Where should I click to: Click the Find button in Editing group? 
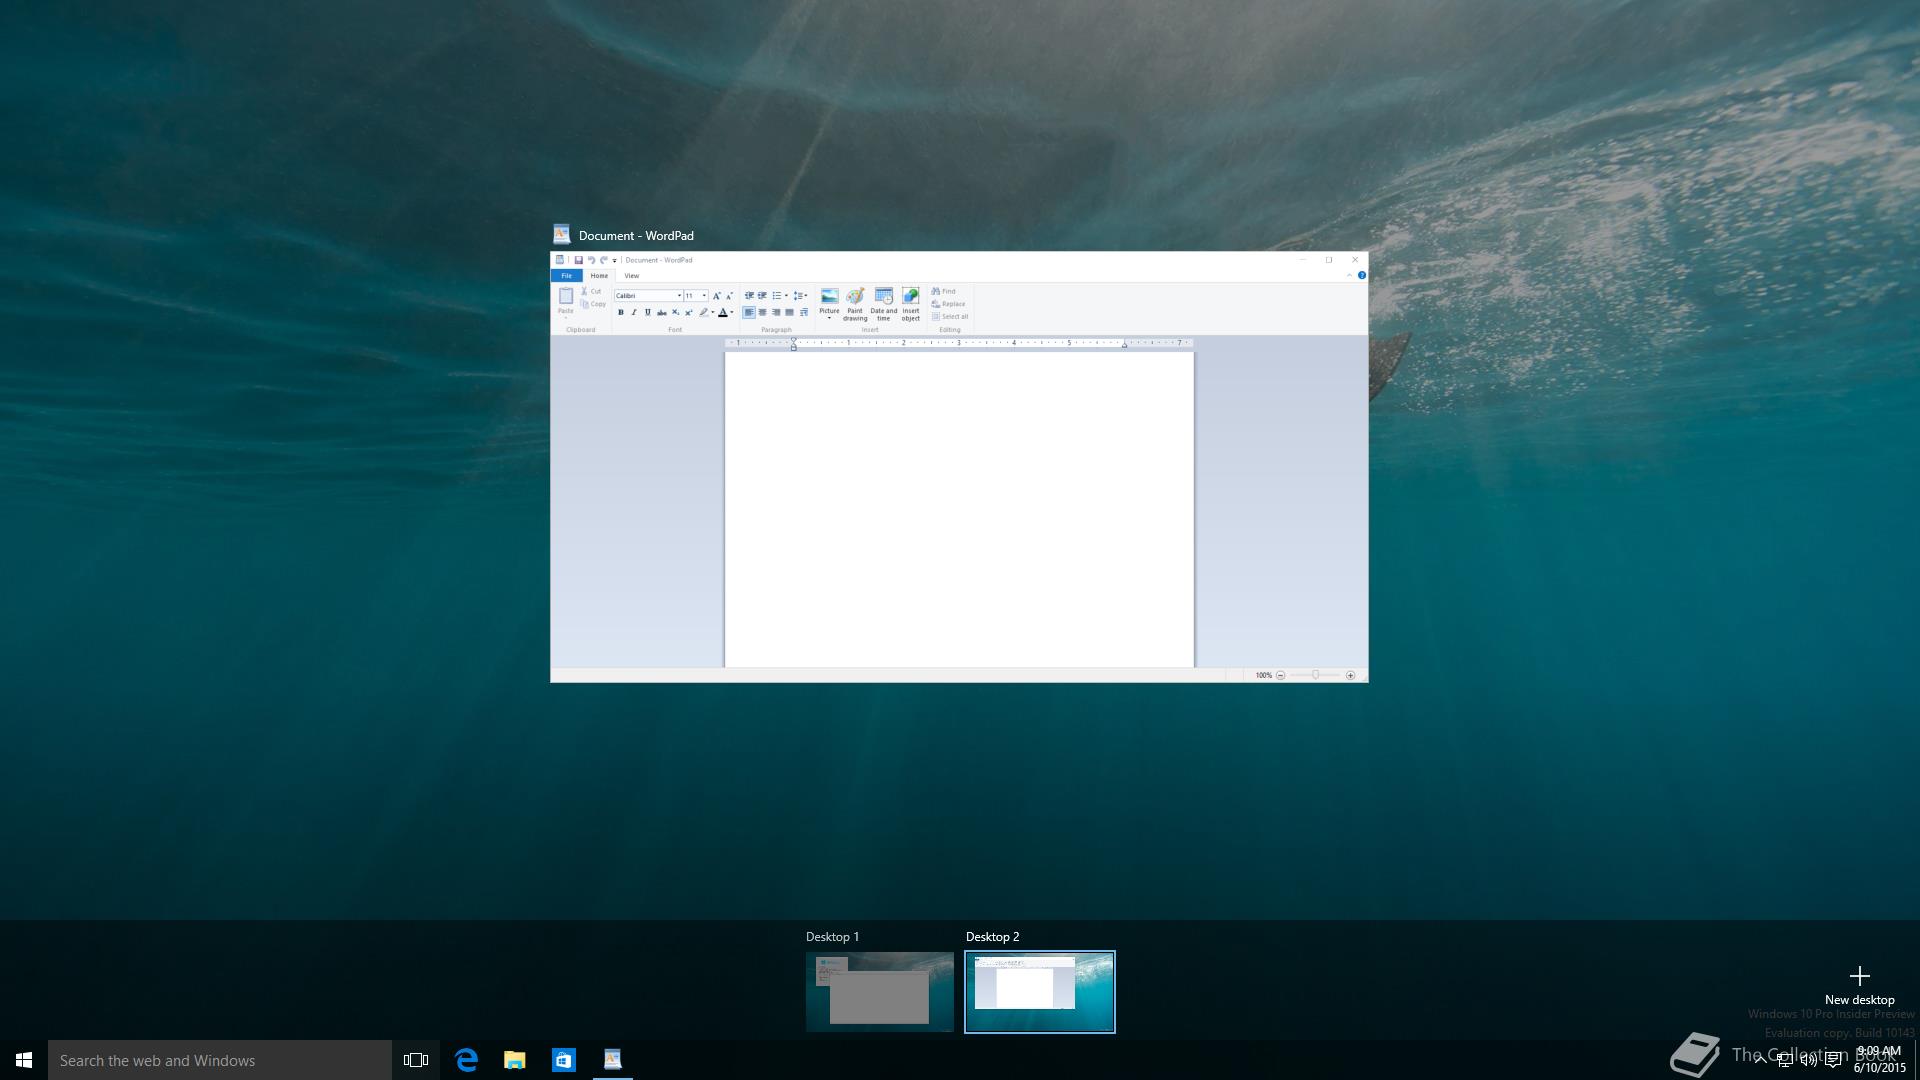[x=944, y=291]
